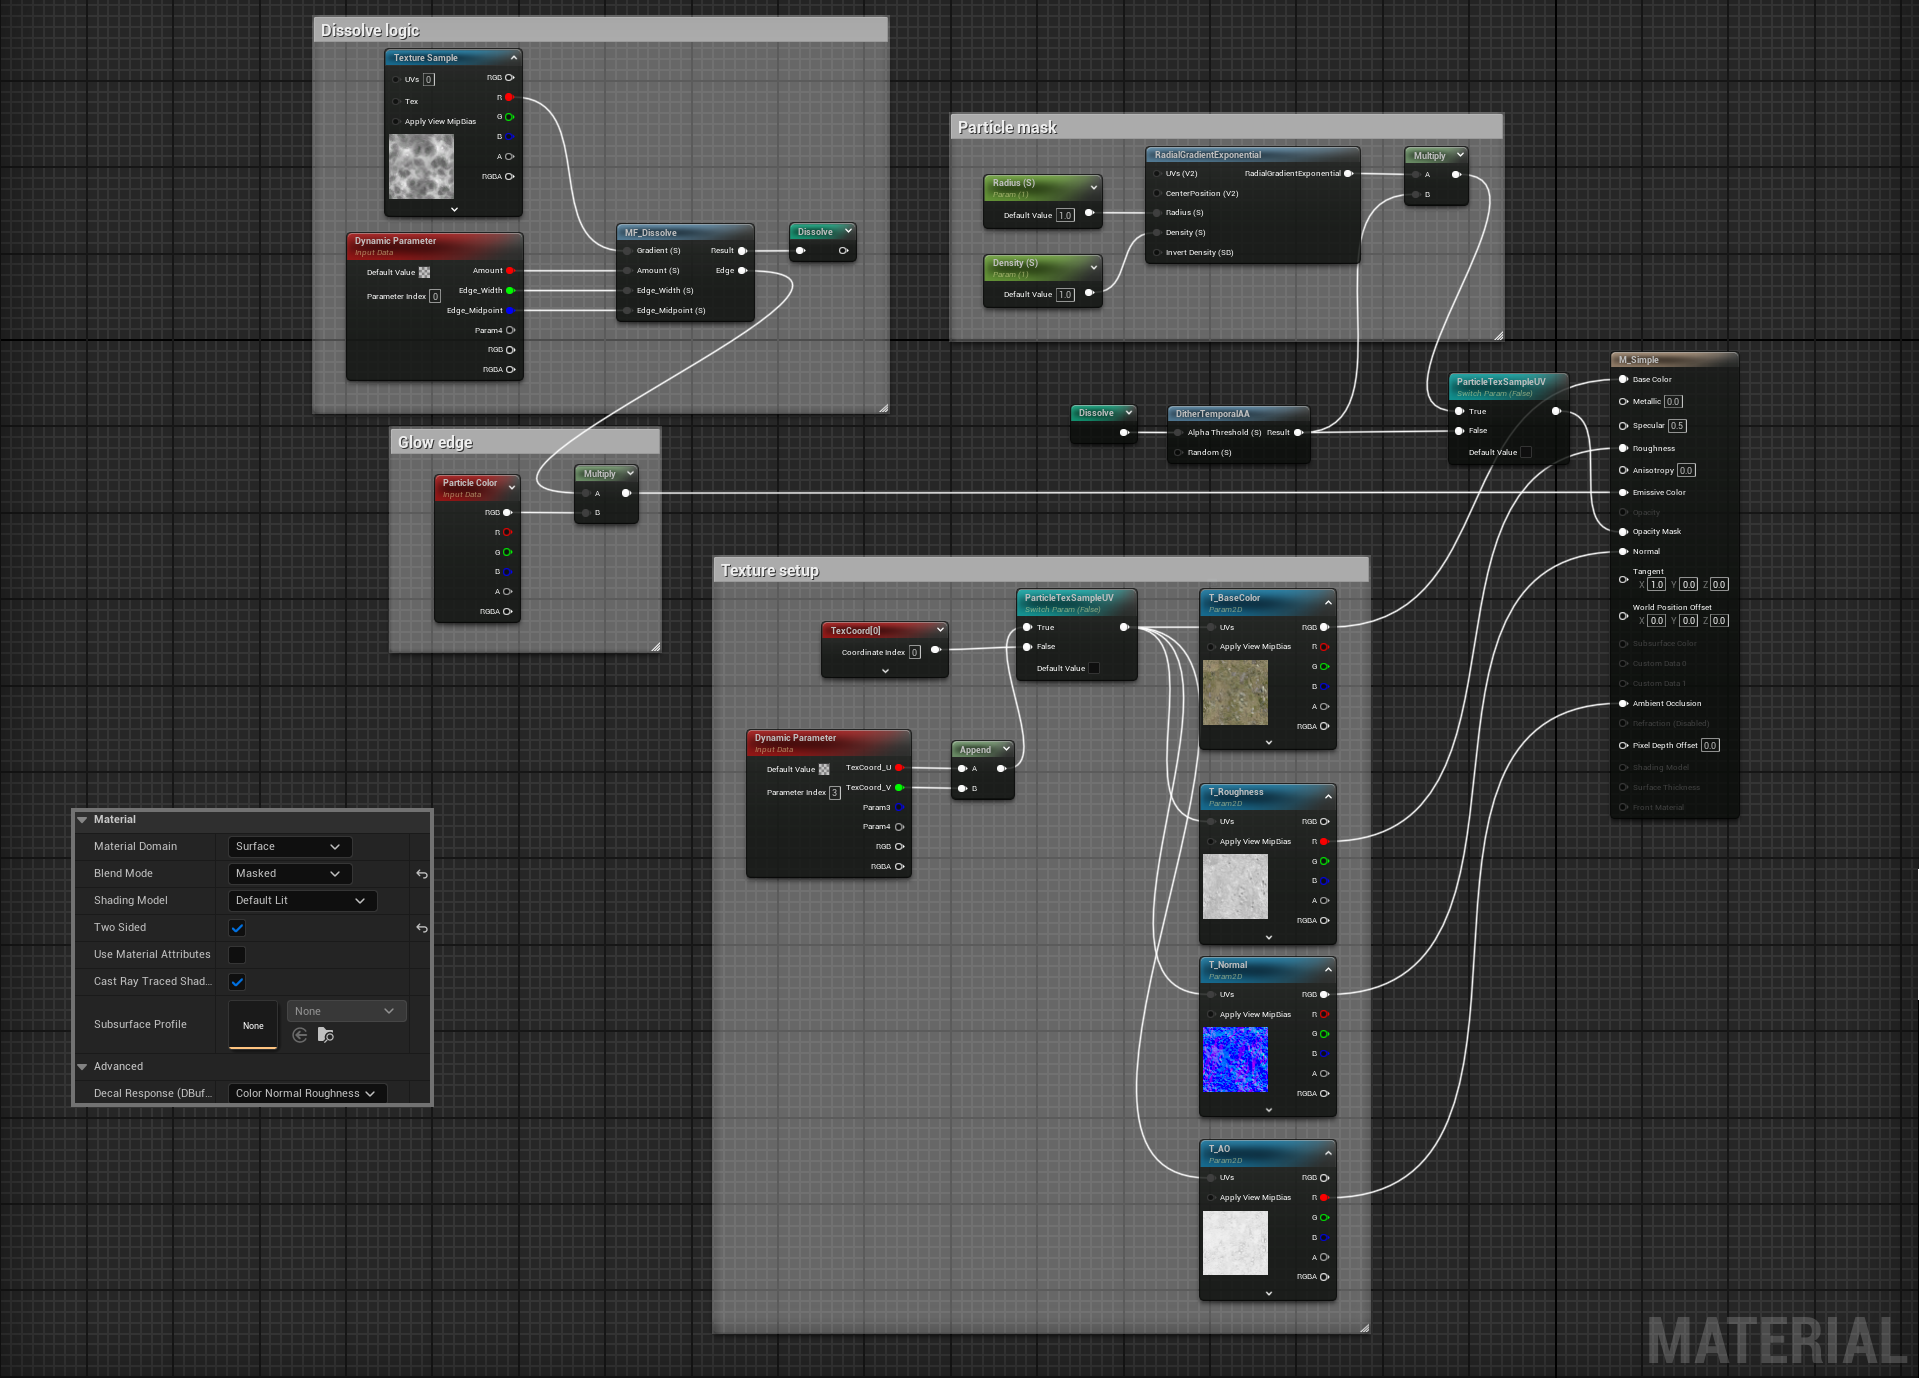Click the Texture Sample red R output pin
Screen dimensions: 1919x1378
[509, 97]
